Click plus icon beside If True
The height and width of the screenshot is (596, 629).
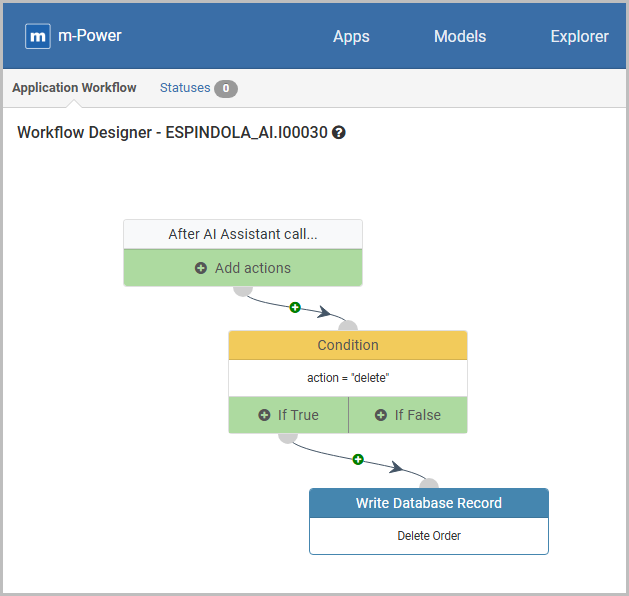[264, 415]
